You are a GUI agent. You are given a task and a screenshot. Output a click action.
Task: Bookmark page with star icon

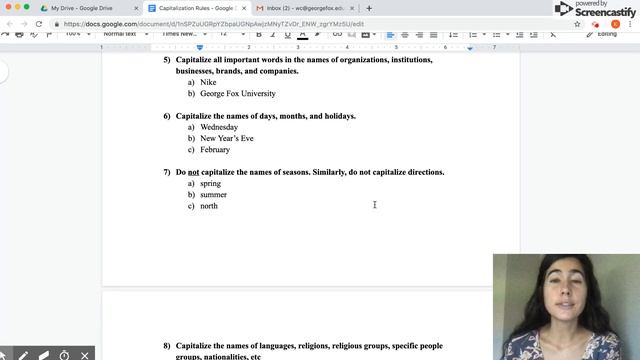point(577,24)
